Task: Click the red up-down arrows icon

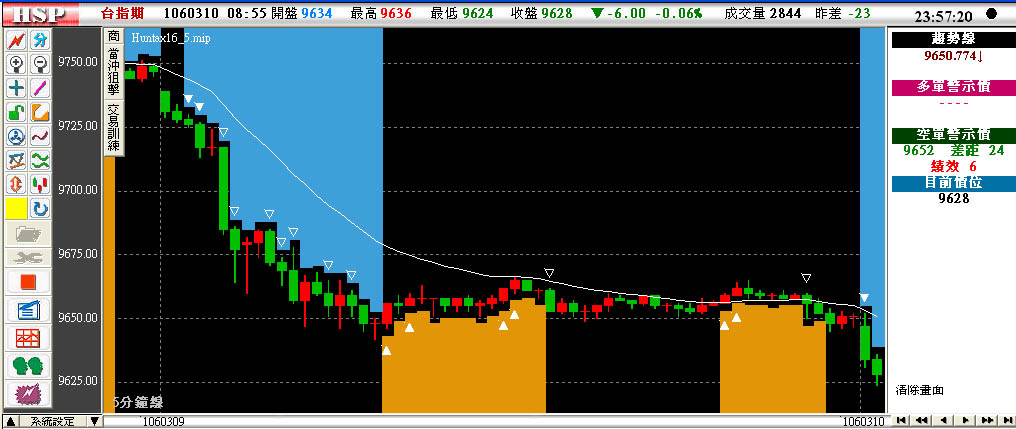Action: tap(16, 184)
